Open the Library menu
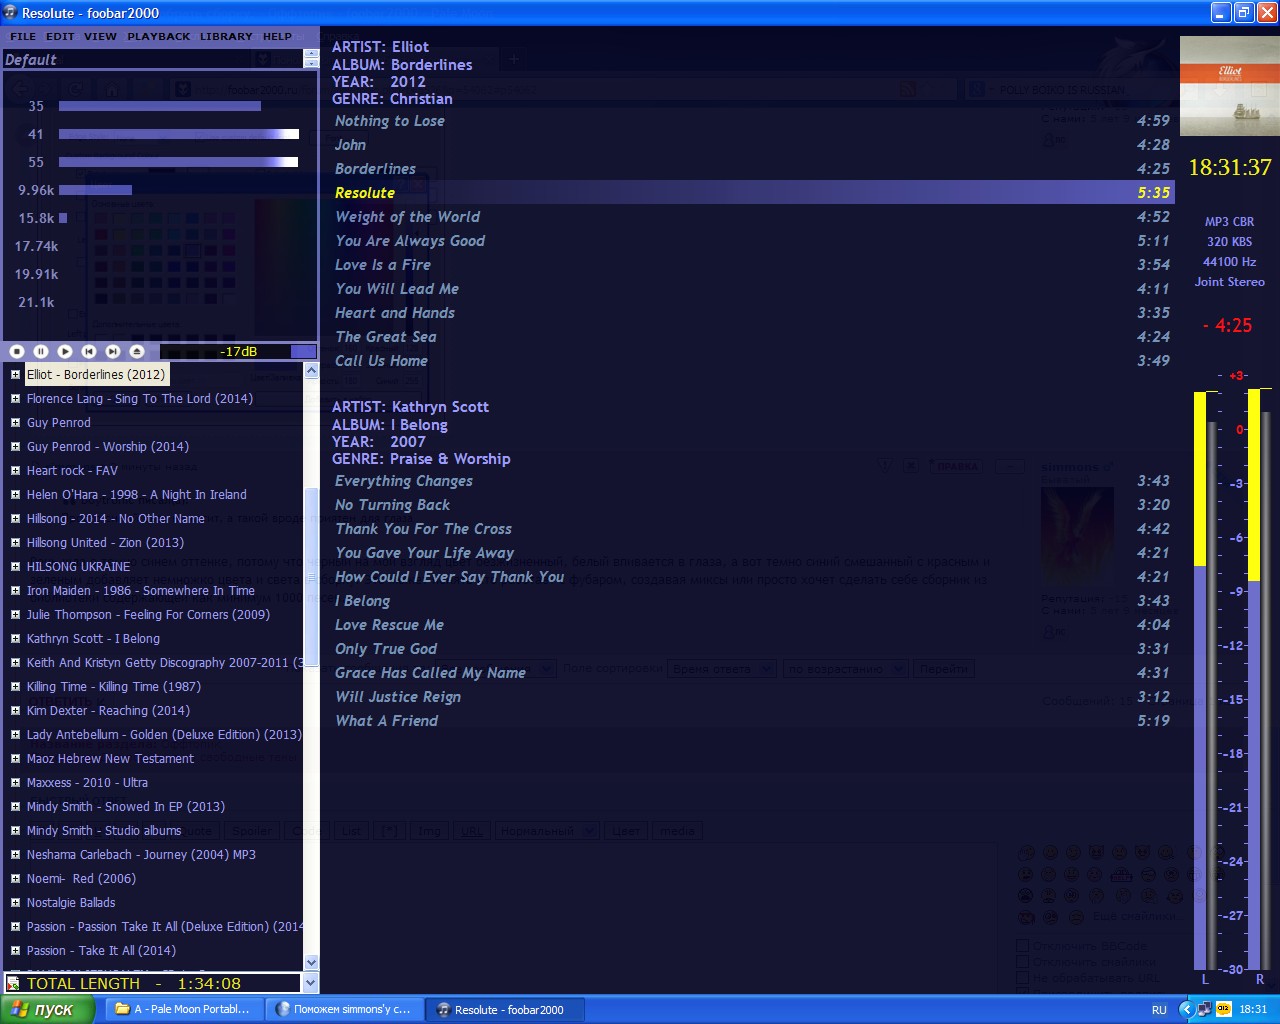The height and width of the screenshot is (1024, 1280). (x=226, y=36)
